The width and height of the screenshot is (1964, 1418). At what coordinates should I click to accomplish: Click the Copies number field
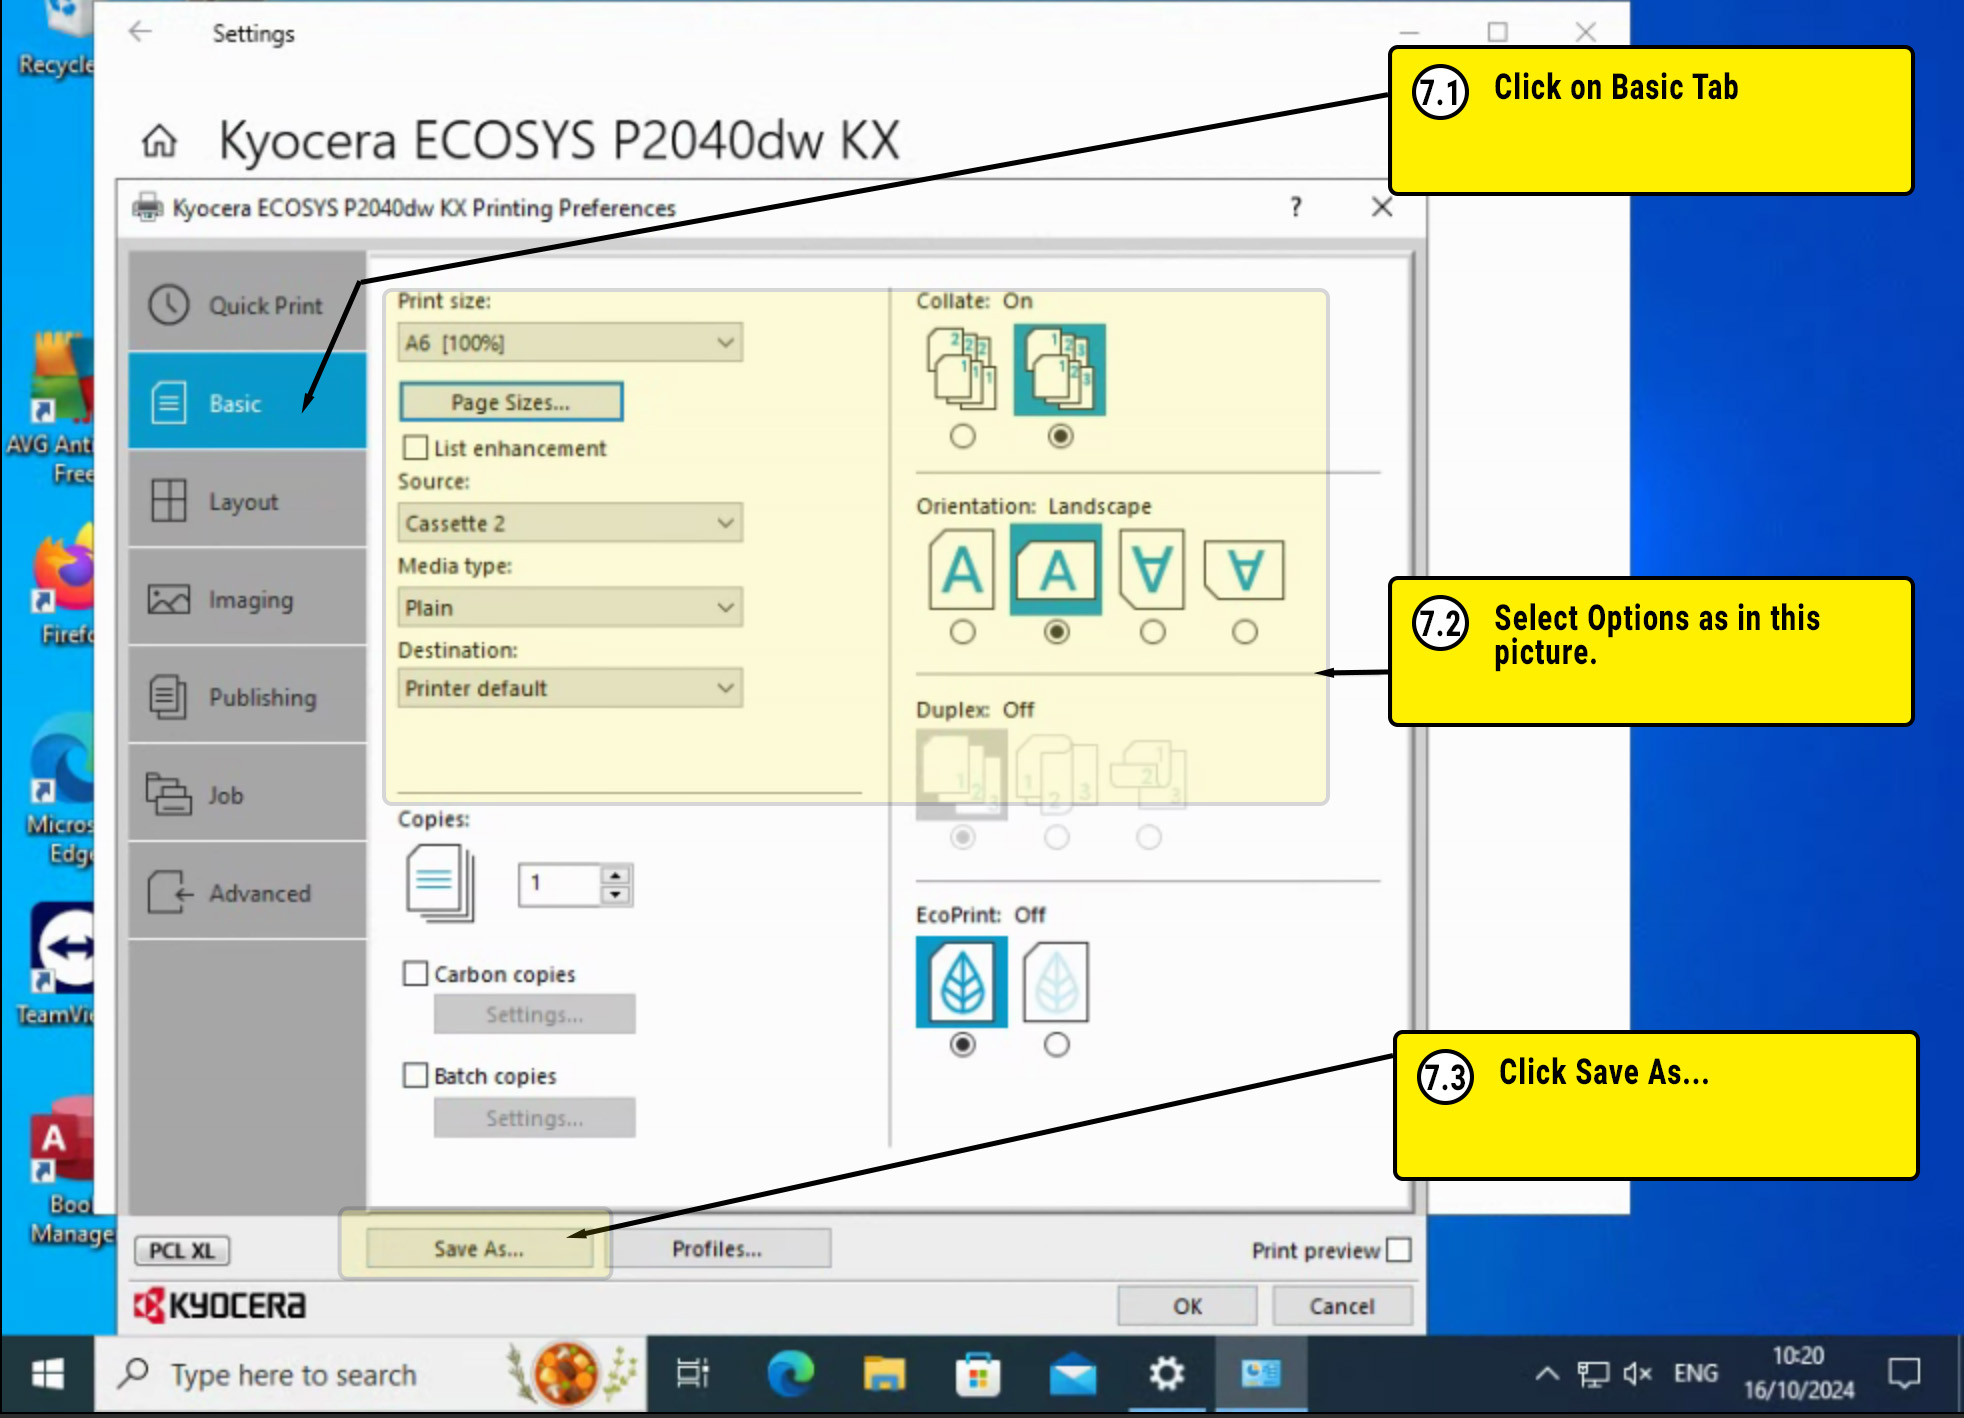(x=560, y=884)
